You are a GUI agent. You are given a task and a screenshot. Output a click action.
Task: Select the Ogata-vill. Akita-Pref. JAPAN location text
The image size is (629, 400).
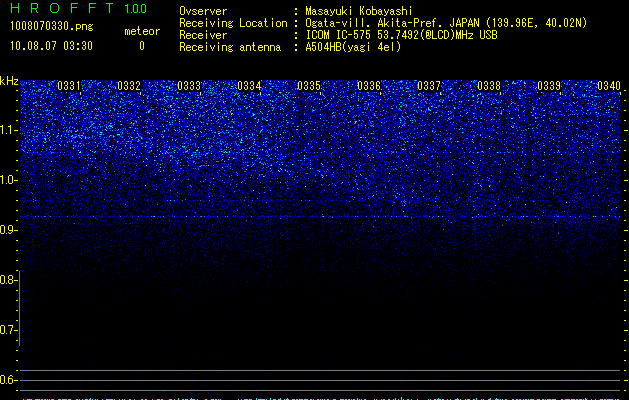[446, 23]
